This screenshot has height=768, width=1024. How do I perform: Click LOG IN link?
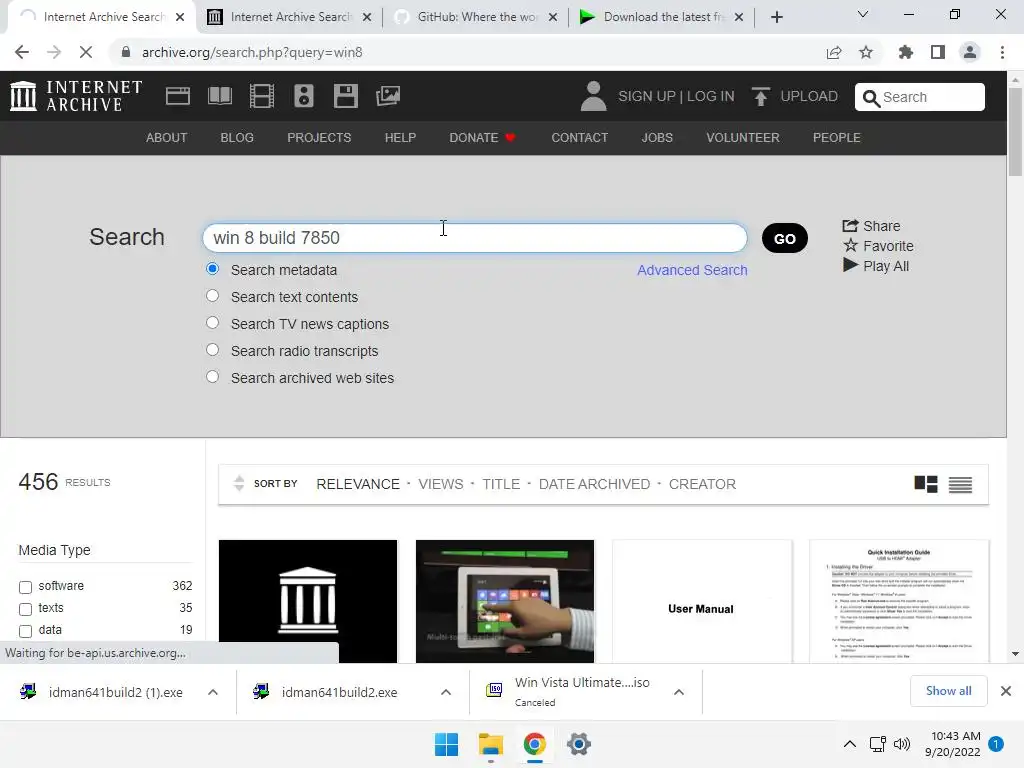pyautogui.click(x=711, y=97)
